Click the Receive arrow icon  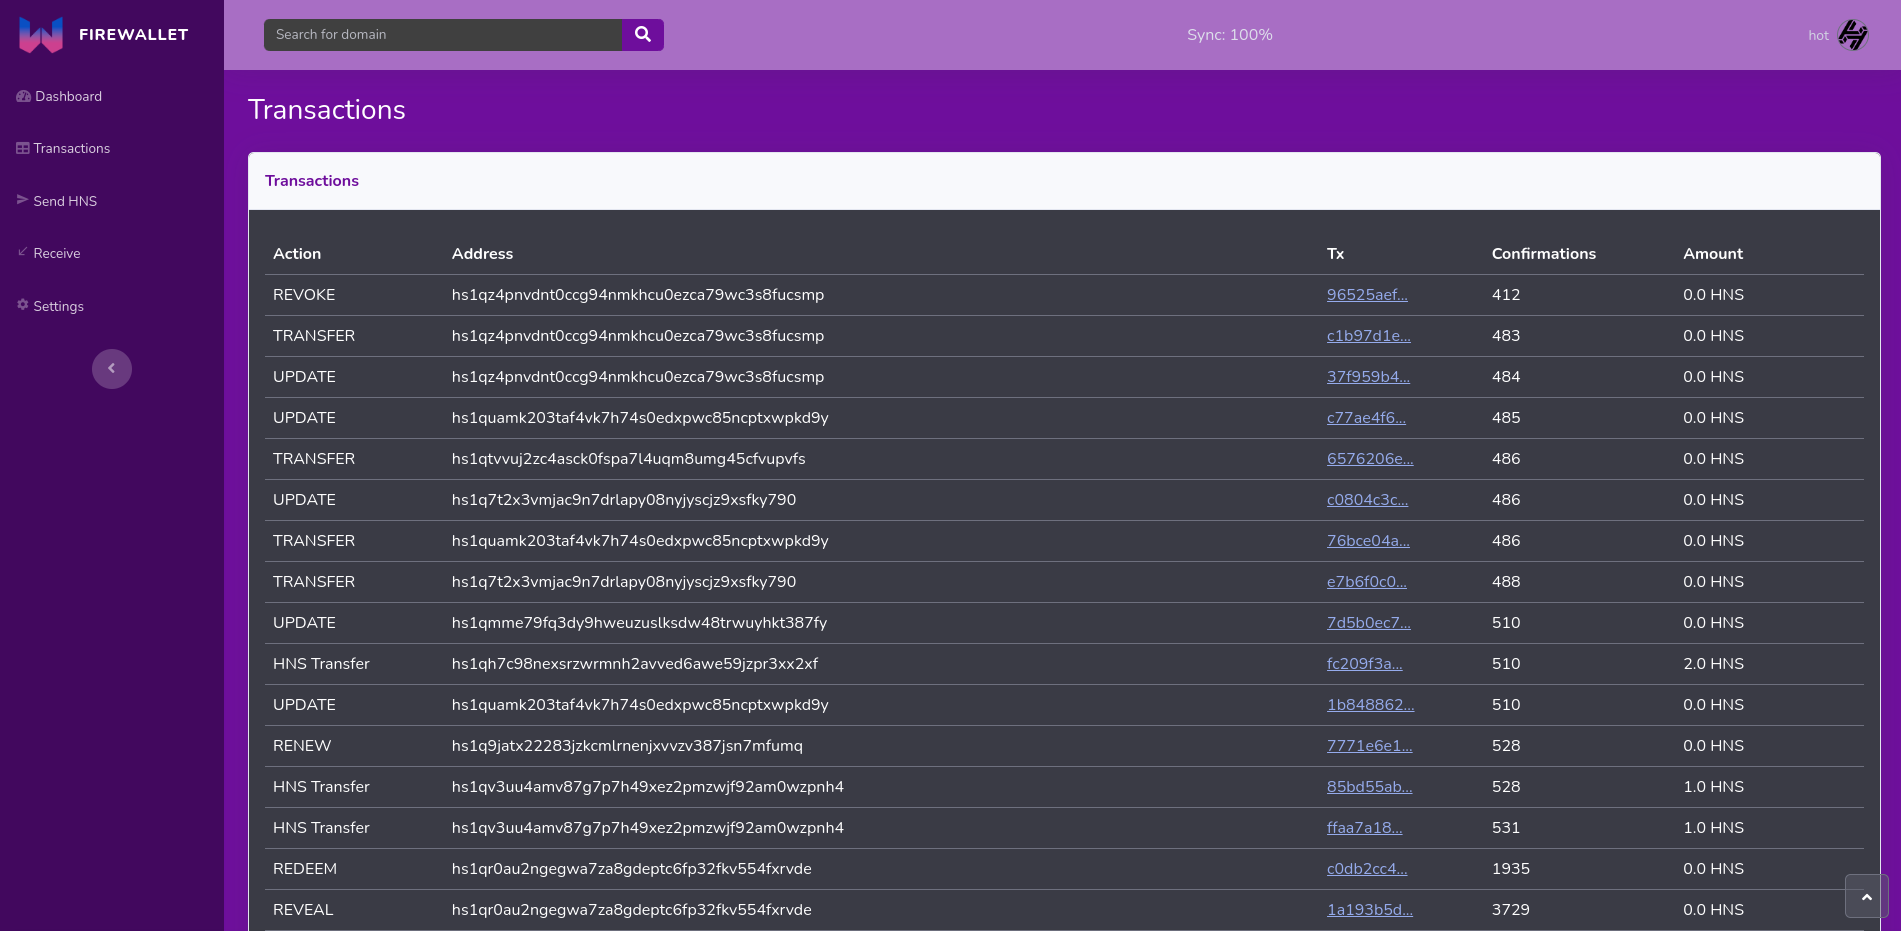click(22, 252)
